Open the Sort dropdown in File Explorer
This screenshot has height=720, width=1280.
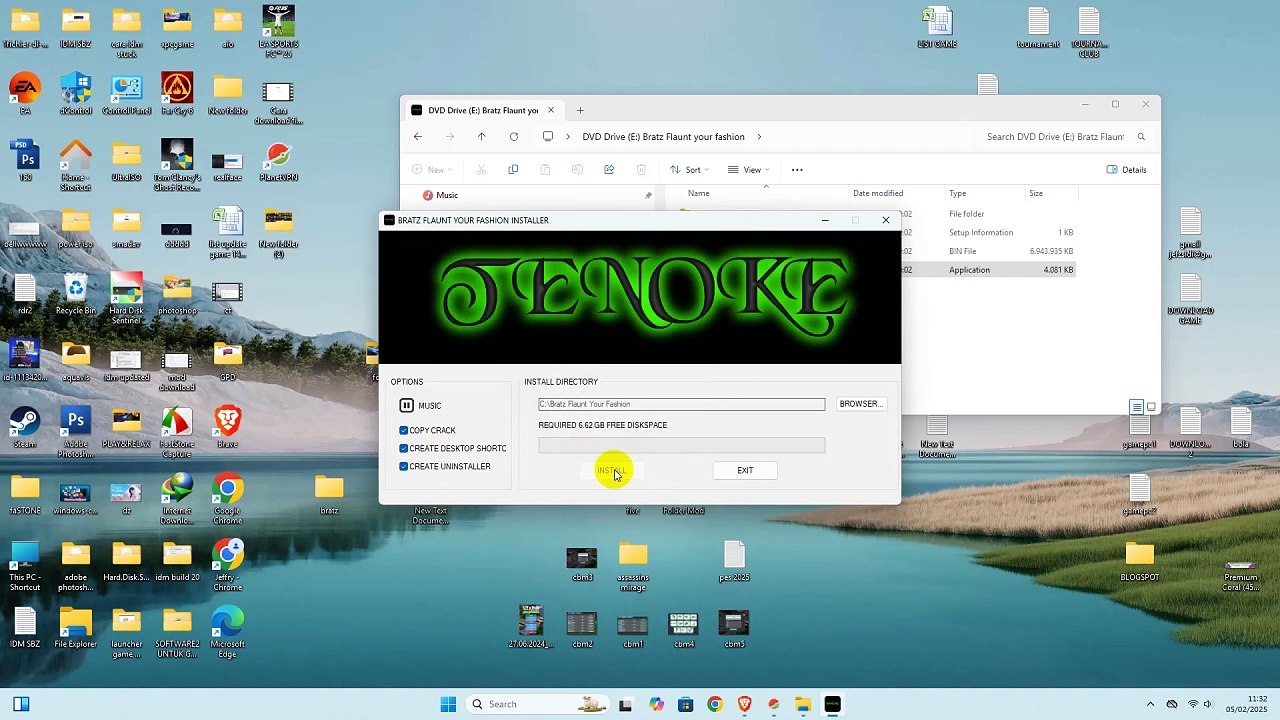tap(690, 170)
